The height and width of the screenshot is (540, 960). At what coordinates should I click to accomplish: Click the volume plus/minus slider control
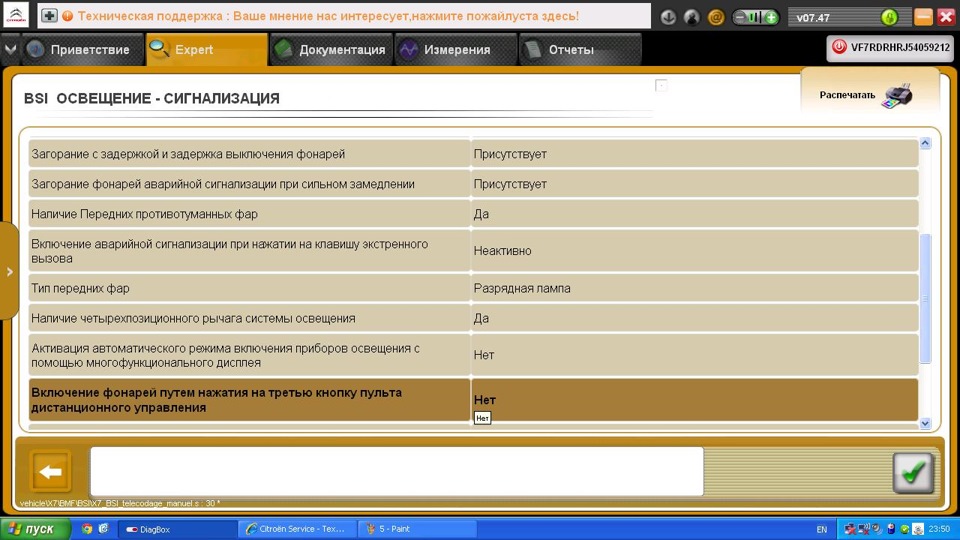(756, 17)
